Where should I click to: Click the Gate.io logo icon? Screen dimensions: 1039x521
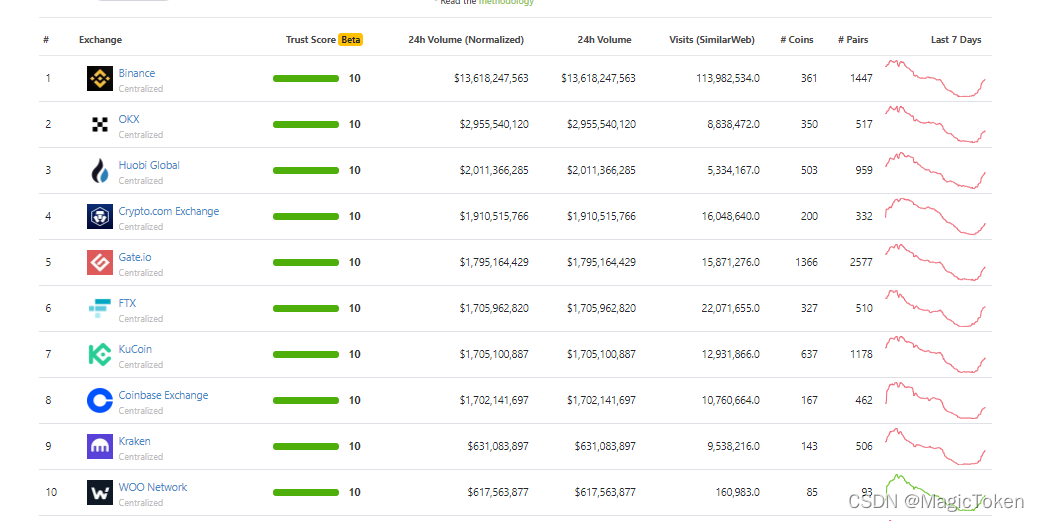point(100,262)
